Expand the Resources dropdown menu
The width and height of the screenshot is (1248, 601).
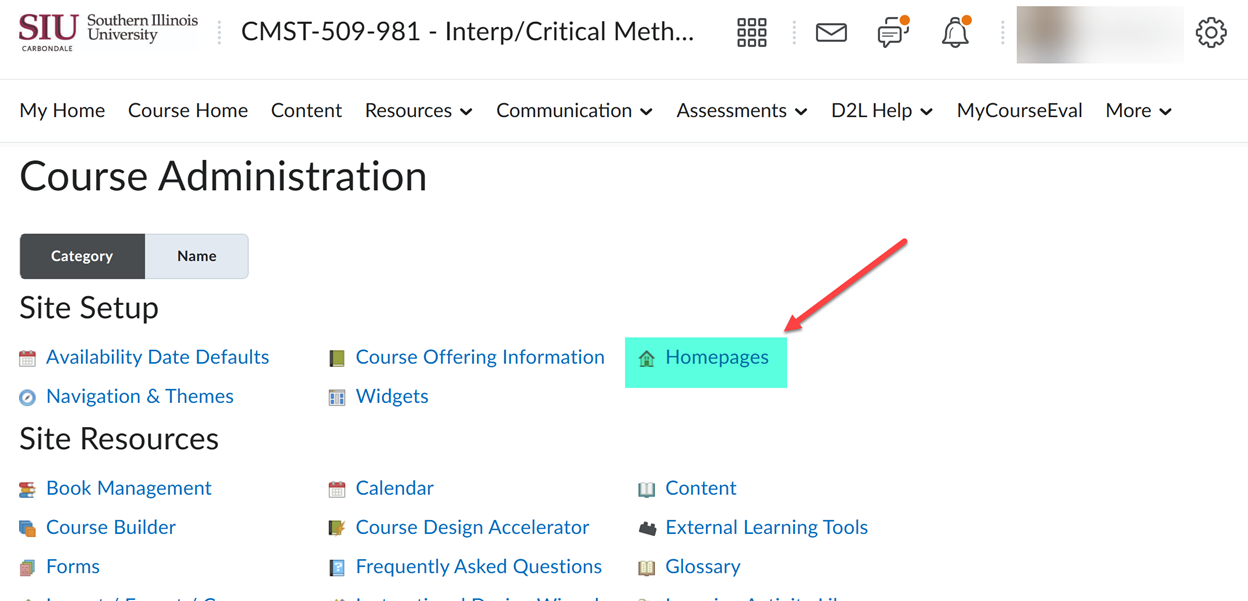click(417, 110)
